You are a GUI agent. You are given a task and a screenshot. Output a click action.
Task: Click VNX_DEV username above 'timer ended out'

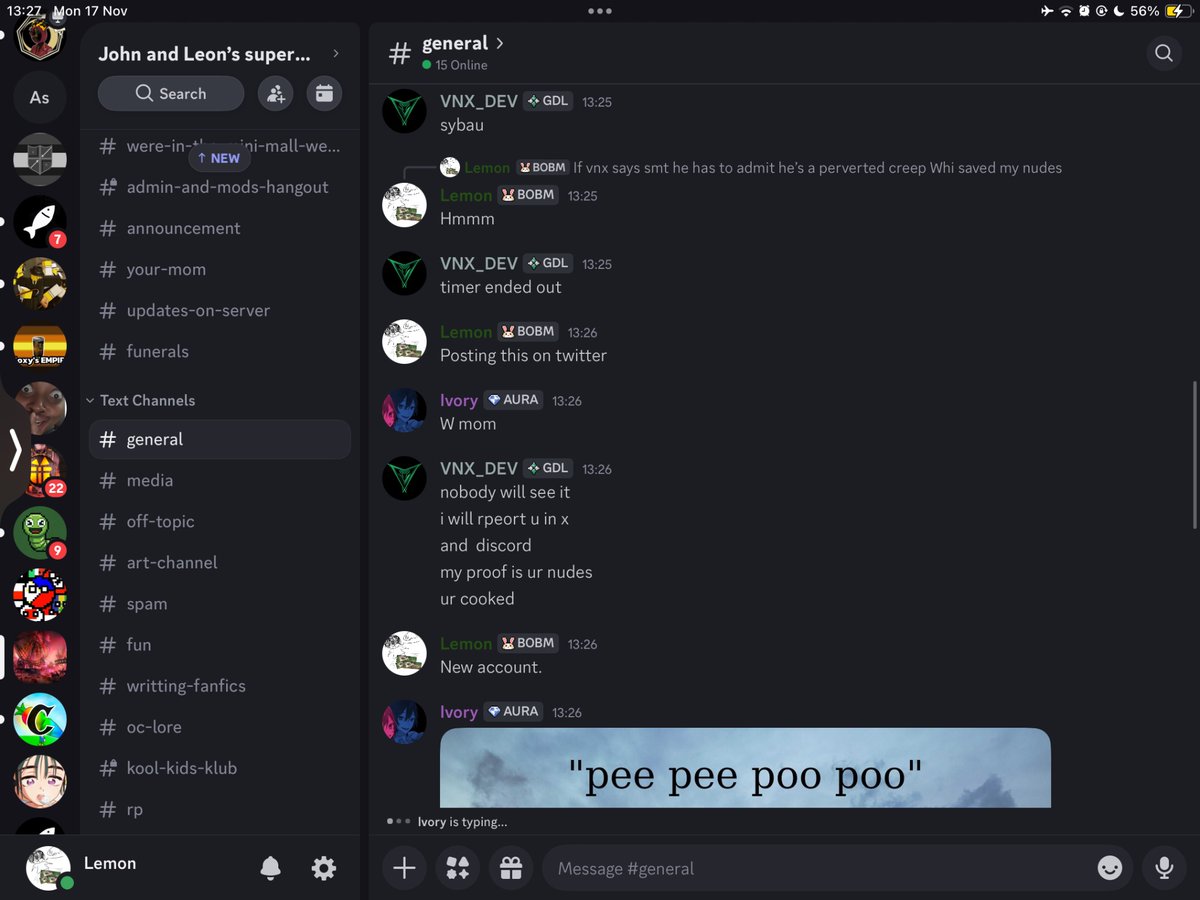479,263
